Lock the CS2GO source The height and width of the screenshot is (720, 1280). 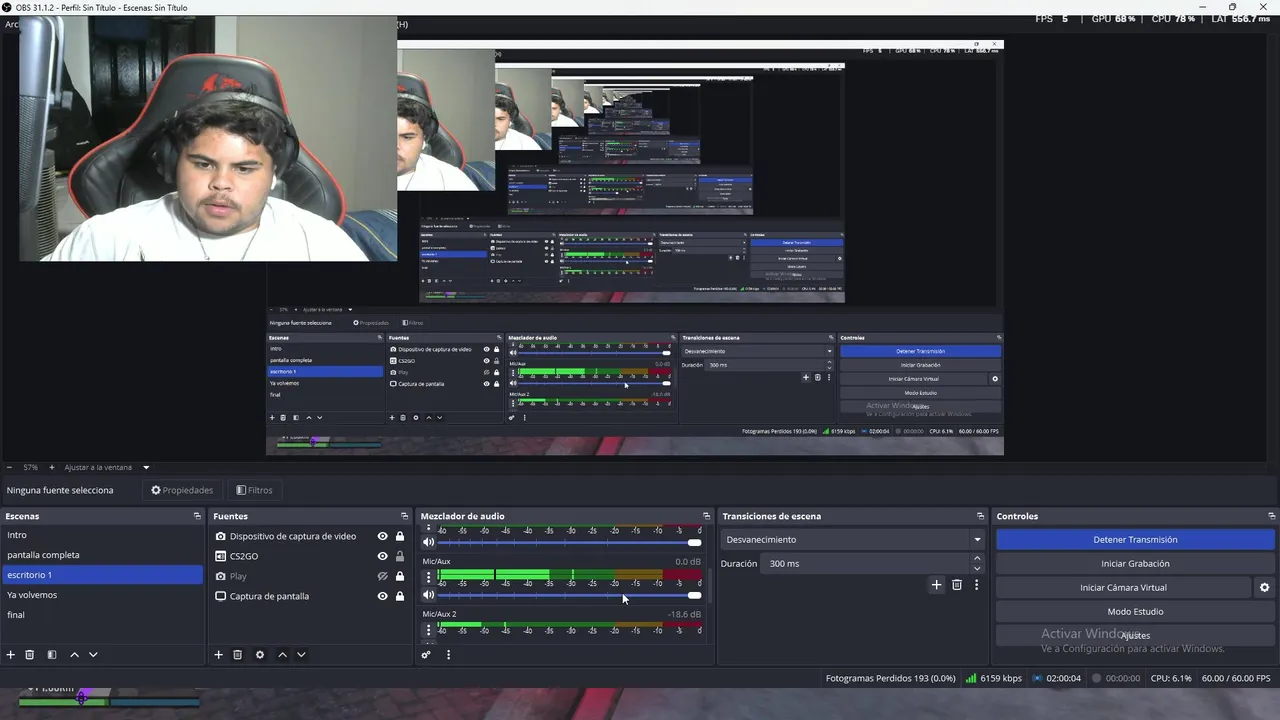tap(400, 556)
